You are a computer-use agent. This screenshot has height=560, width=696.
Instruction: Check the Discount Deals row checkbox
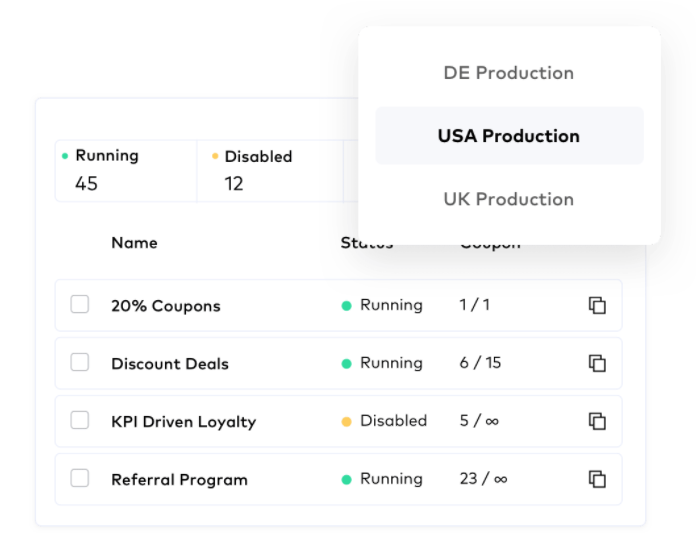pos(80,363)
